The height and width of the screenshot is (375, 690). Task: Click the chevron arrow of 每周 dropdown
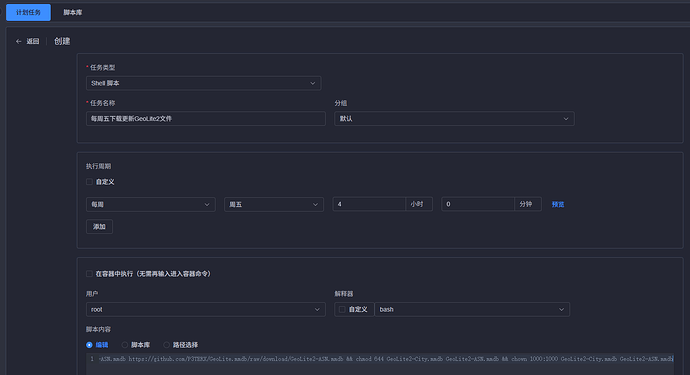[207, 204]
